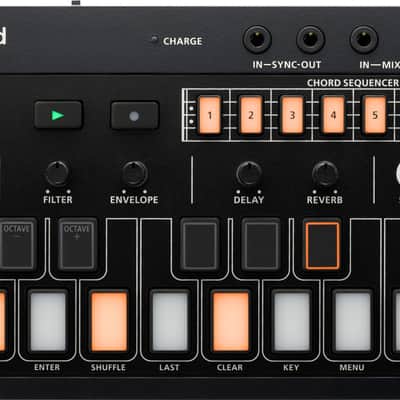400x400 pixels.
Task: Tap the white LAST key pad
Action: click(x=170, y=321)
